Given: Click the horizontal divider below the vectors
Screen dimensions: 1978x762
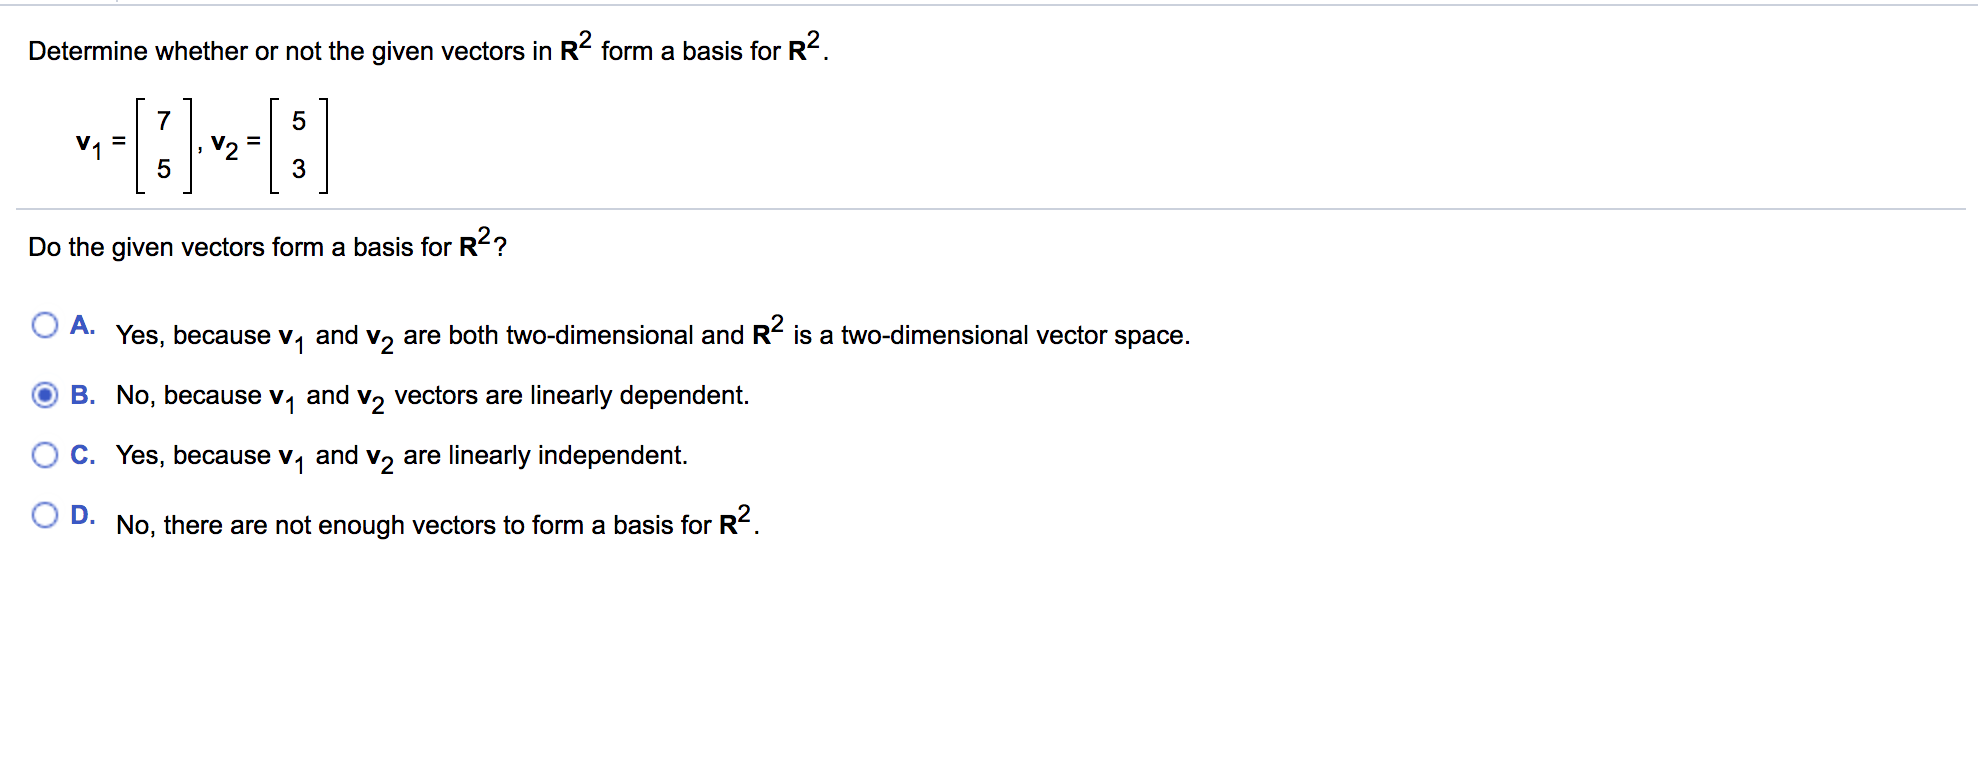Looking at the screenshot, I should [990, 206].
